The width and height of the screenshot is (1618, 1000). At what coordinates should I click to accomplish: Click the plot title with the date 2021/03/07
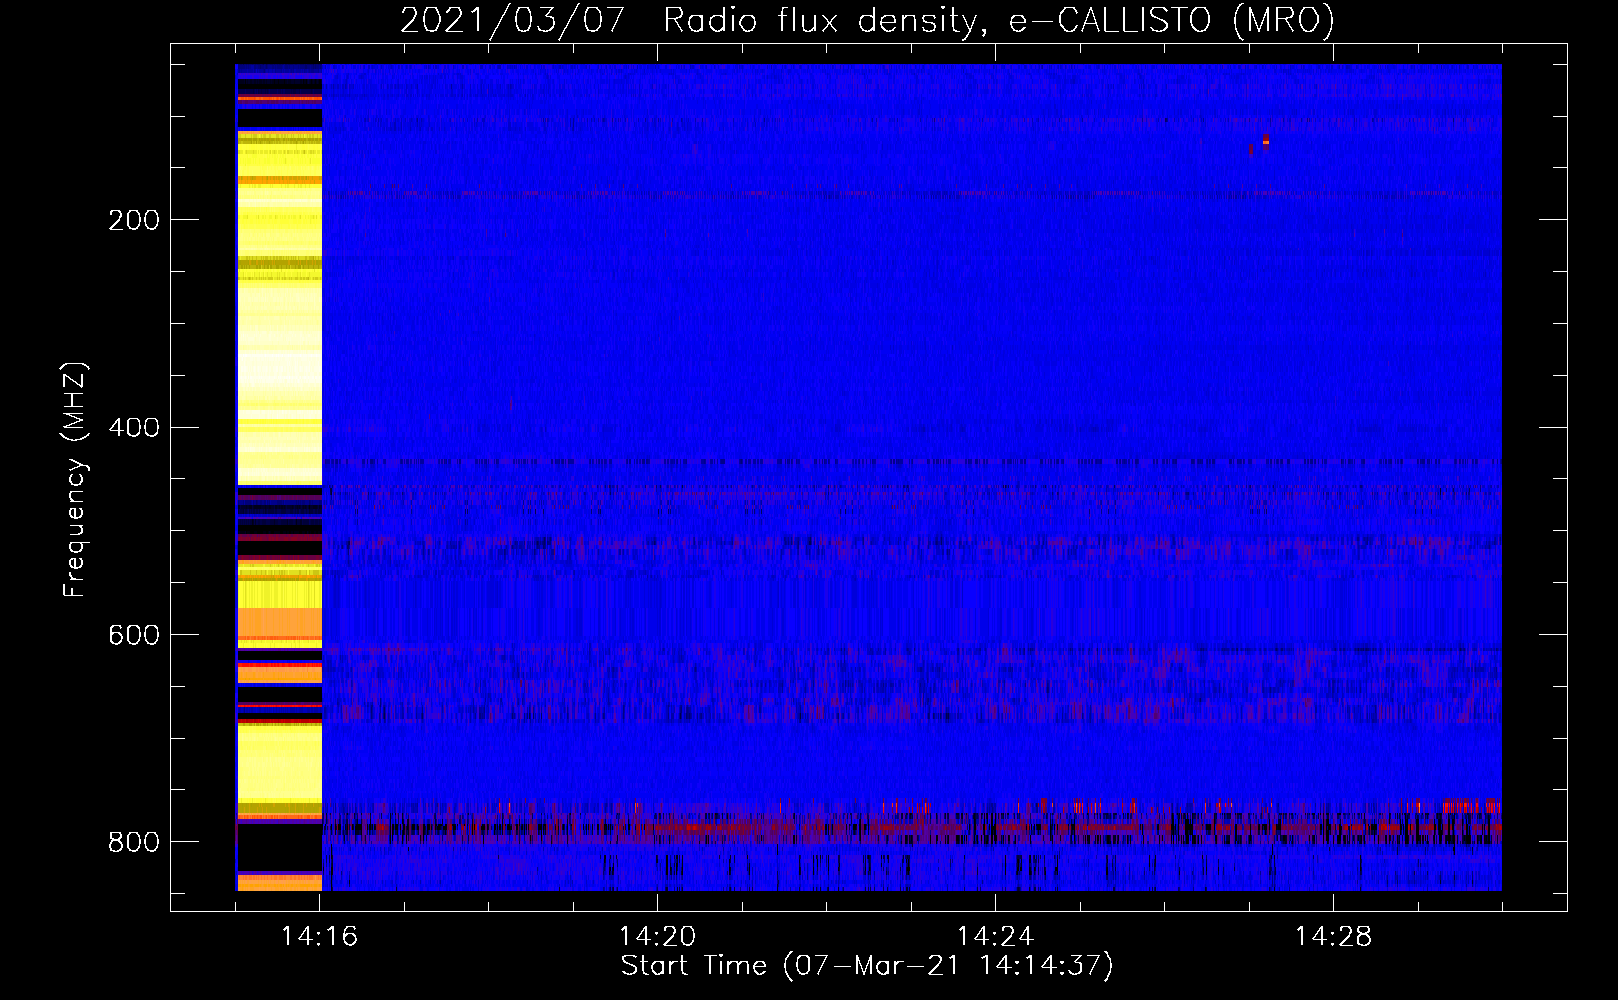click(867, 20)
